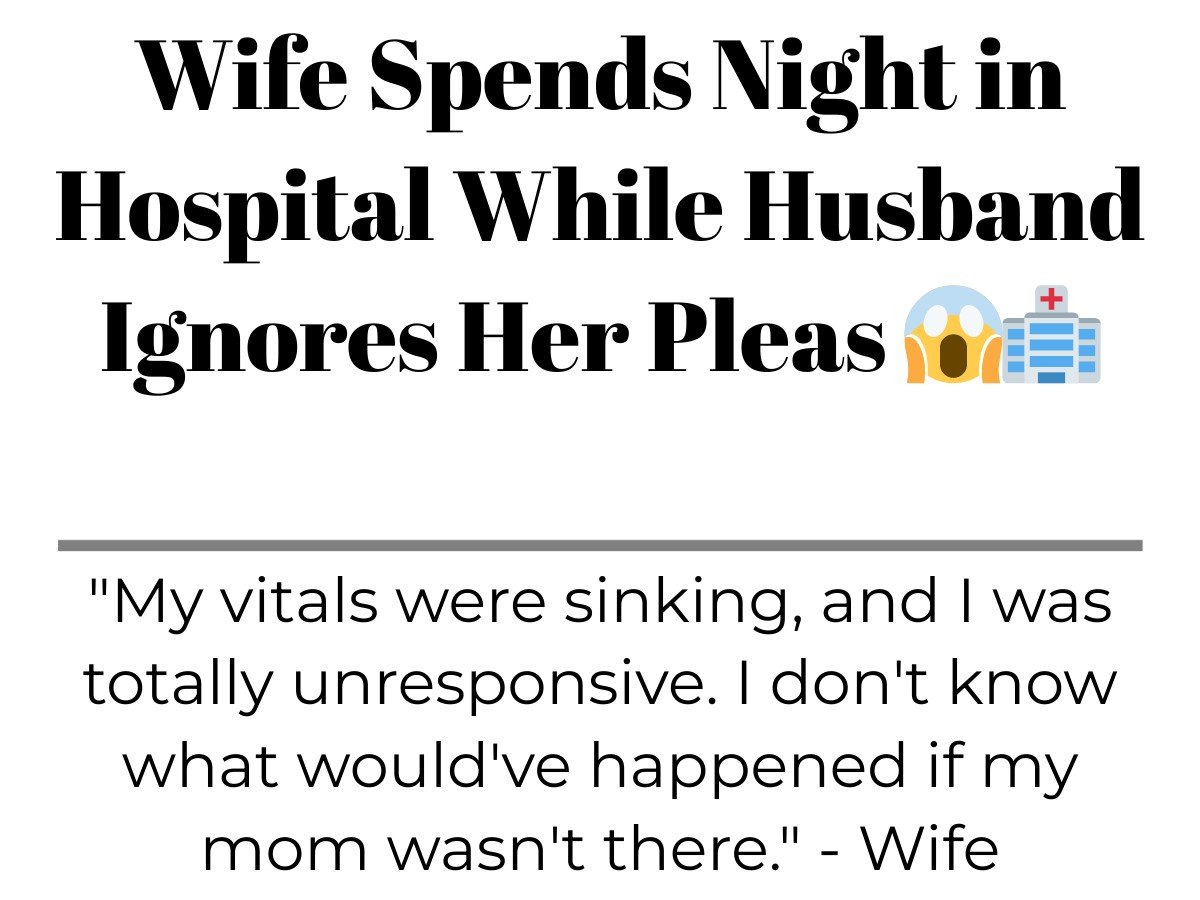Click the hospital building emoji
1200x900 pixels.
click(1051, 334)
